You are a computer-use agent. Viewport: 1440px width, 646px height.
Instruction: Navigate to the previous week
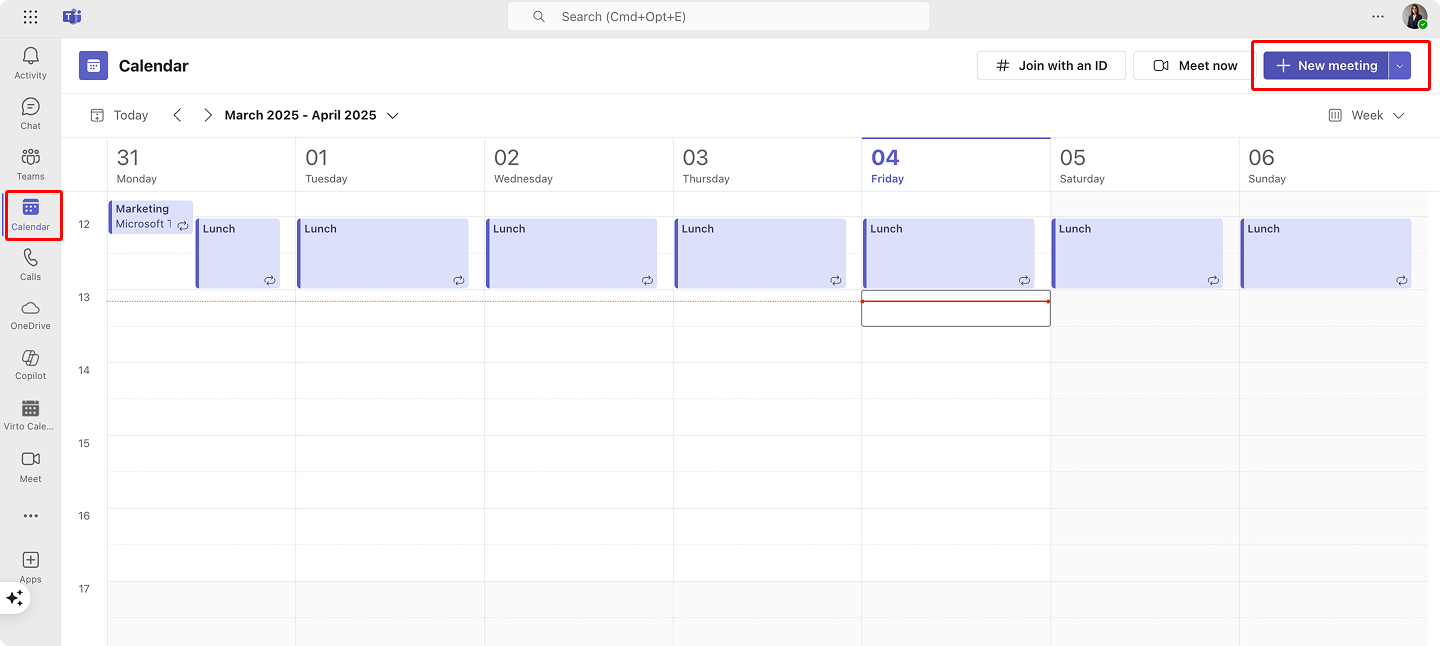tap(177, 115)
